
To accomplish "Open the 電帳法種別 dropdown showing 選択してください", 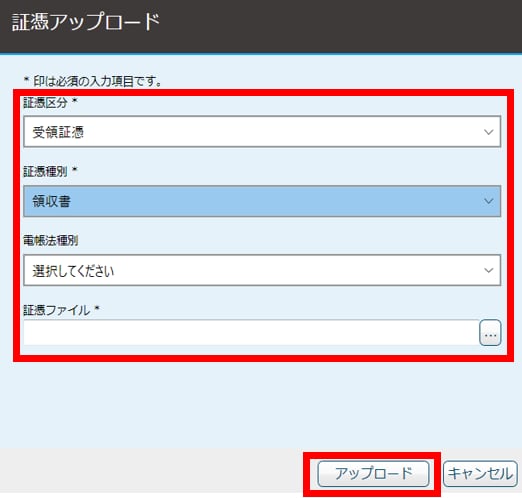I will [262, 270].
